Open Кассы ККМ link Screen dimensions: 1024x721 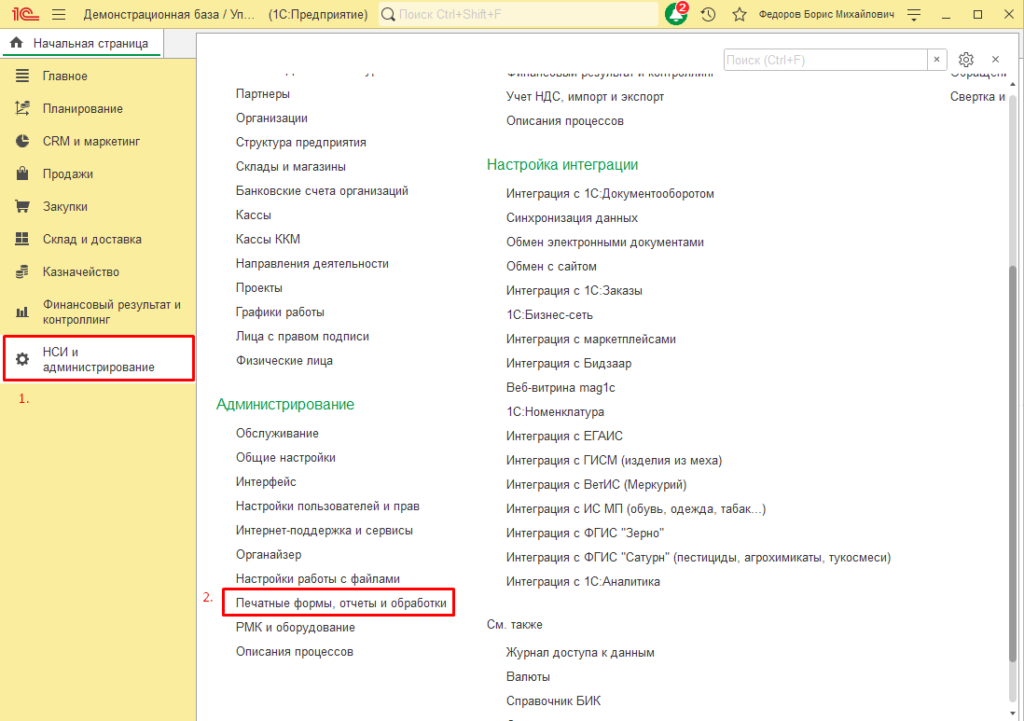click(268, 239)
